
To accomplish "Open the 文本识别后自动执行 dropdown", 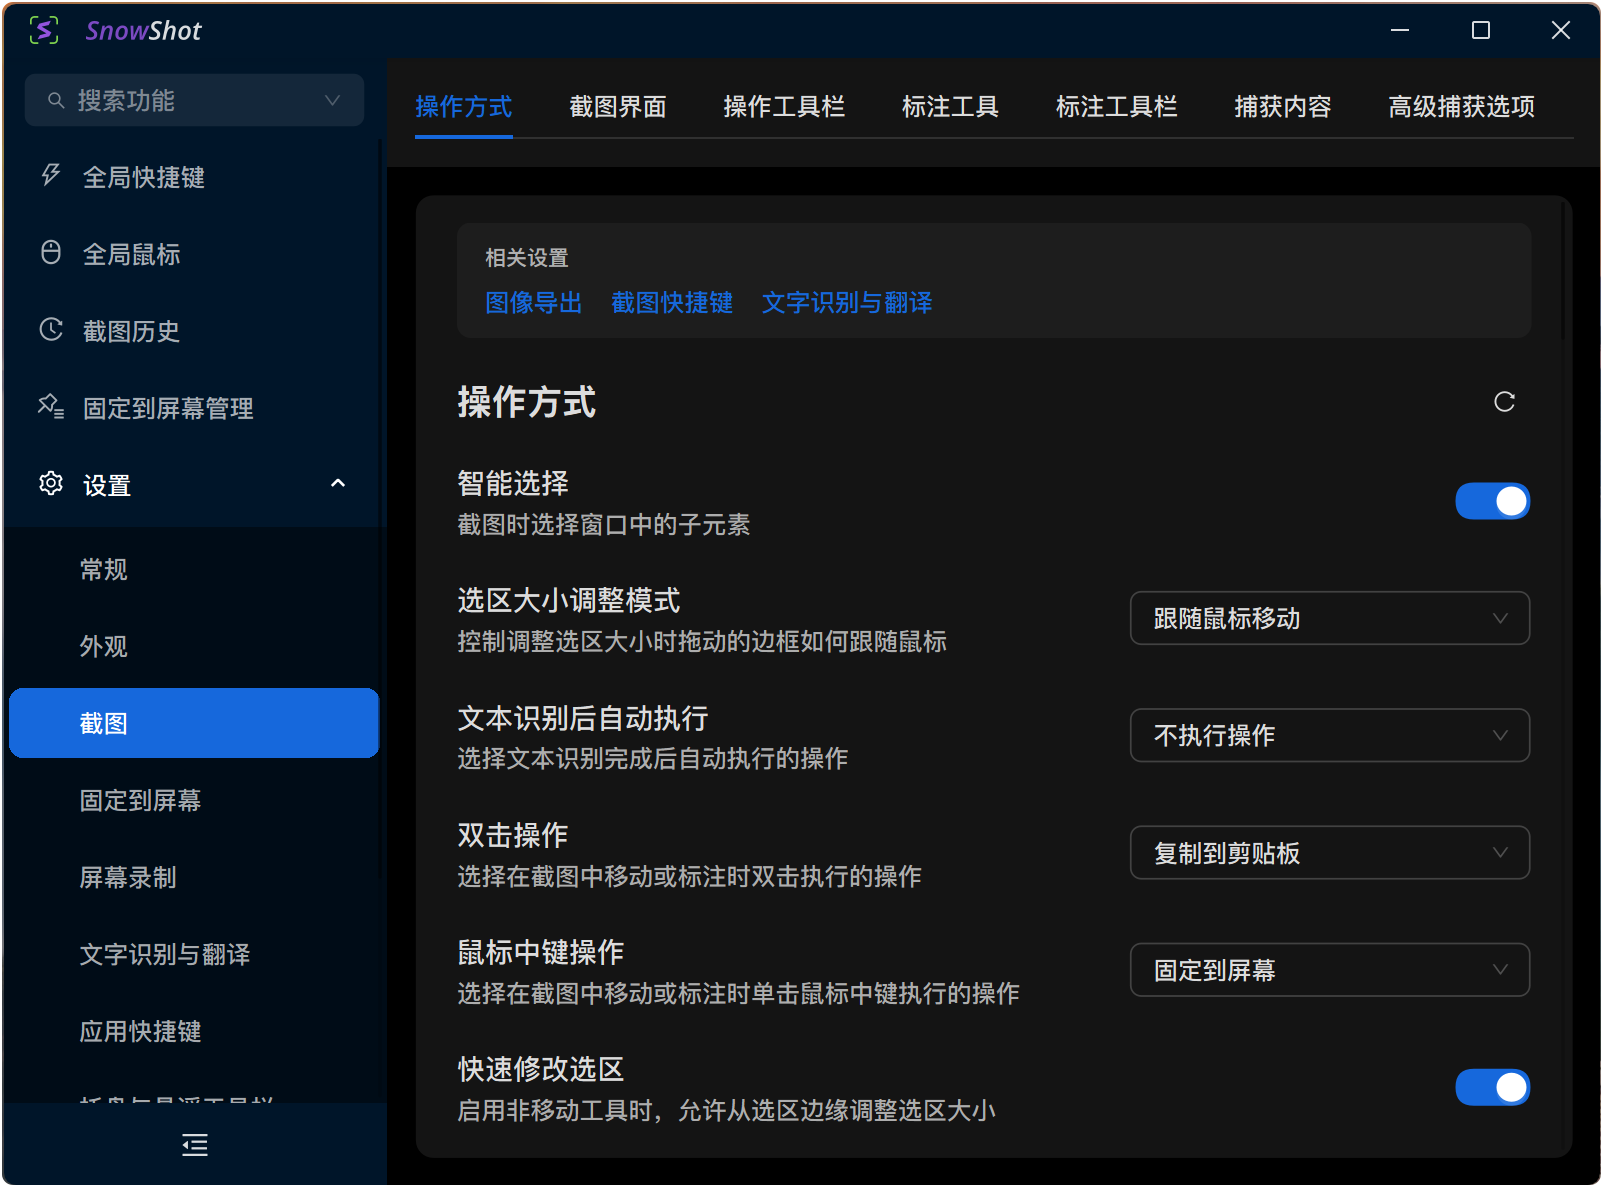I will point(1329,735).
